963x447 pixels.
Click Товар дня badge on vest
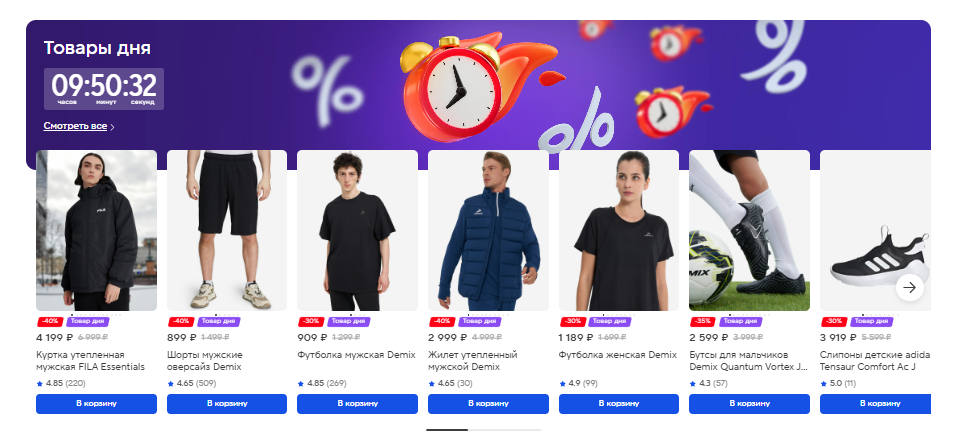pyautogui.click(x=480, y=321)
